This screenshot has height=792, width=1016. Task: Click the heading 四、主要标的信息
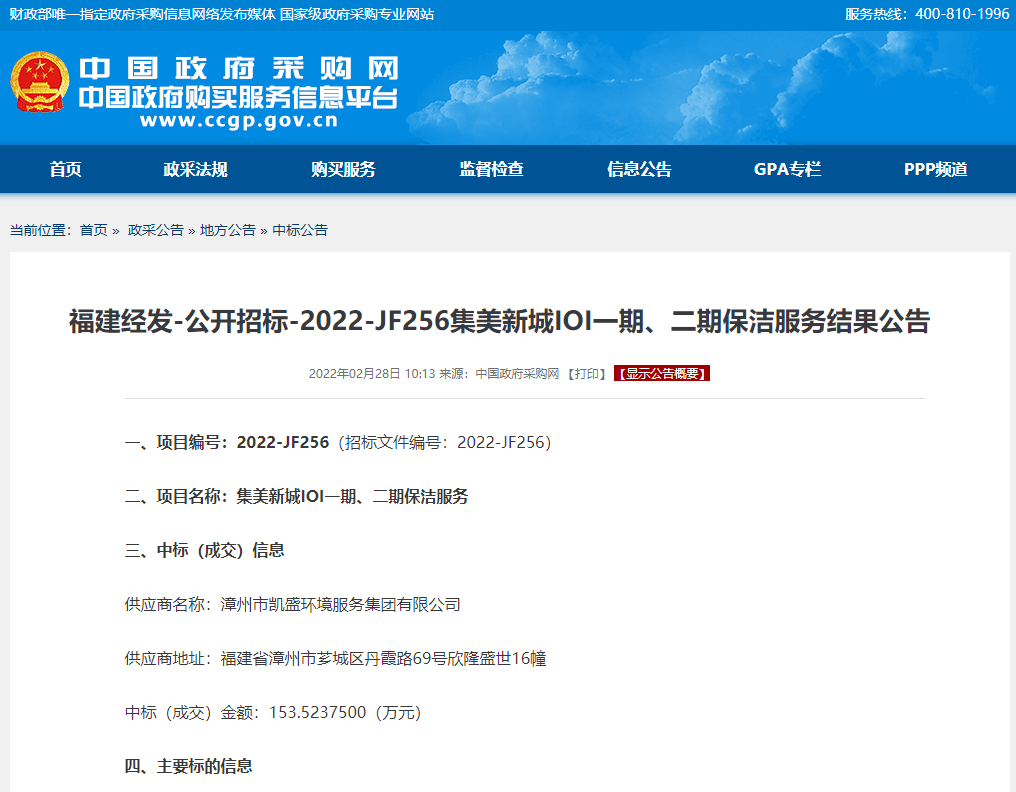point(189,766)
